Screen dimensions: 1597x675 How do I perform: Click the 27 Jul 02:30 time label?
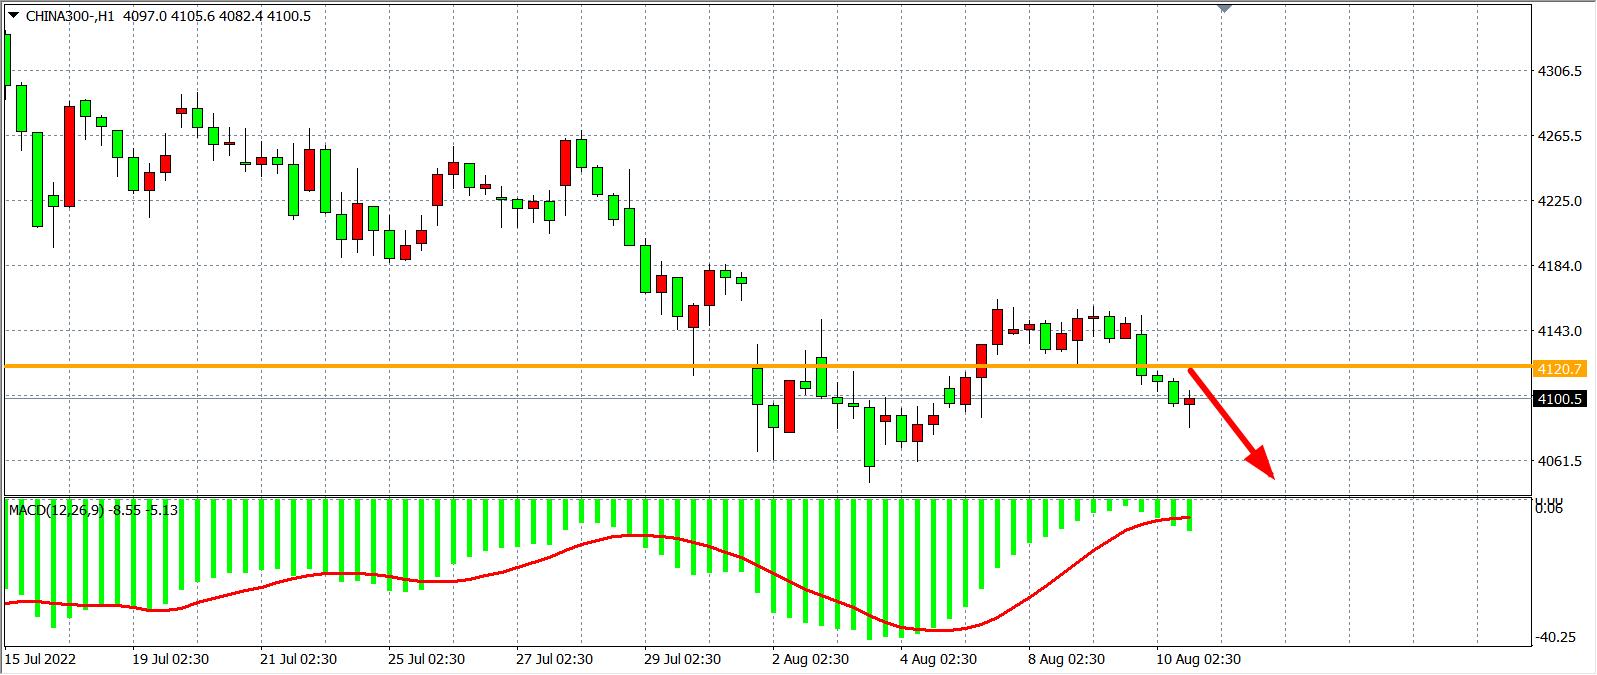554,659
